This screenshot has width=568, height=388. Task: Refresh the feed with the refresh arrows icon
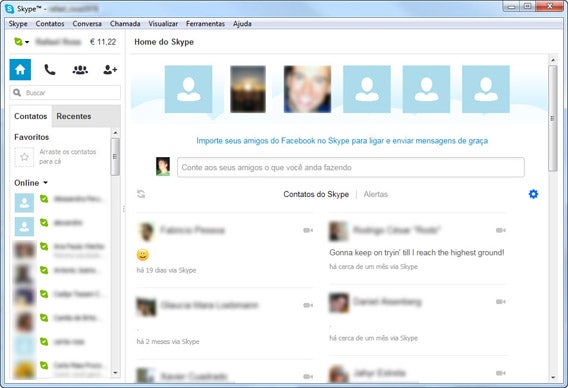pos(141,194)
